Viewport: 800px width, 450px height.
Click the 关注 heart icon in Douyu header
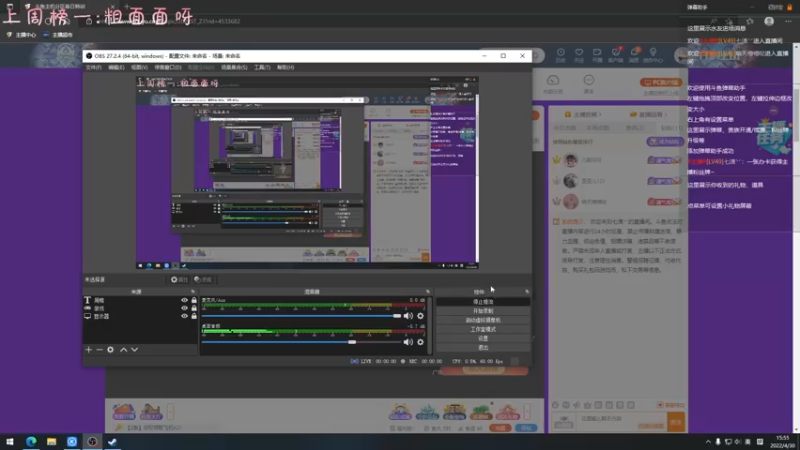[x=579, y=55]
